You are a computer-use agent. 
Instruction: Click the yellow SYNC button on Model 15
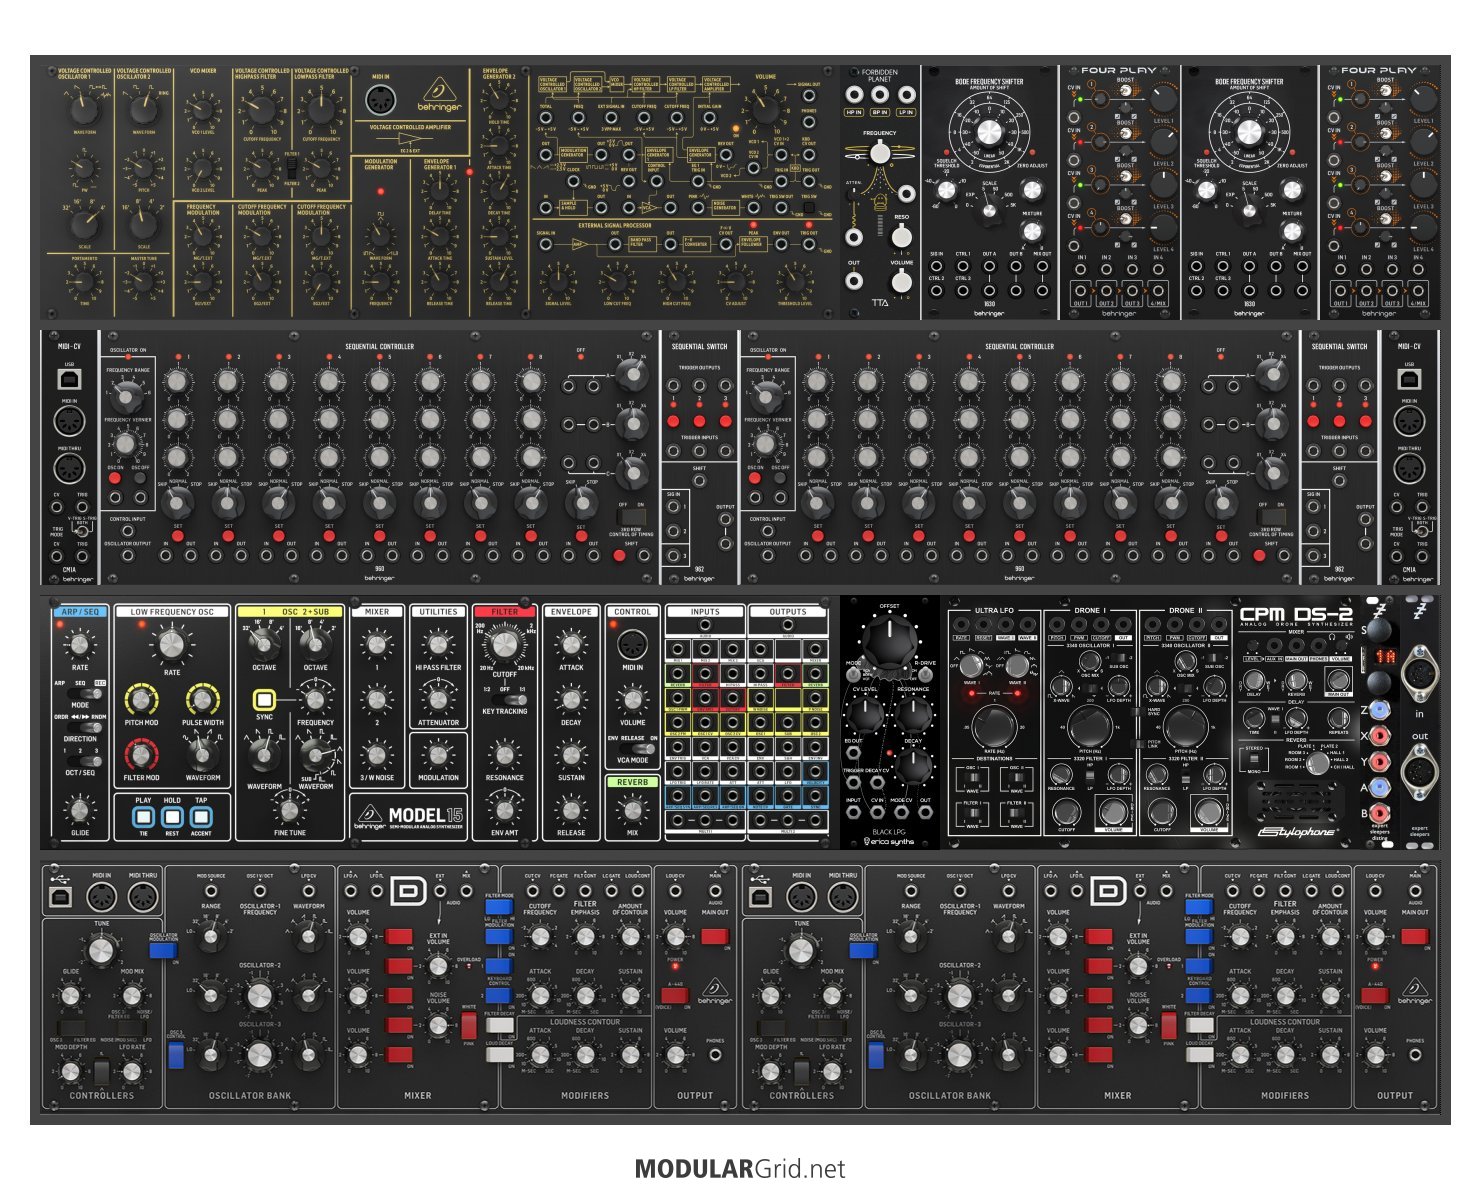(264, 700)
